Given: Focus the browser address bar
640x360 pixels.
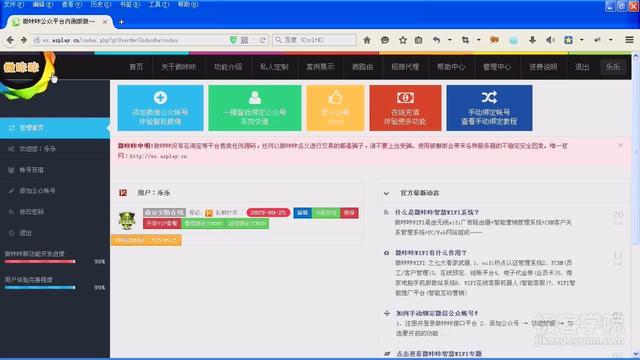Looking at the screenshot, I should click(x=131, y=40).
